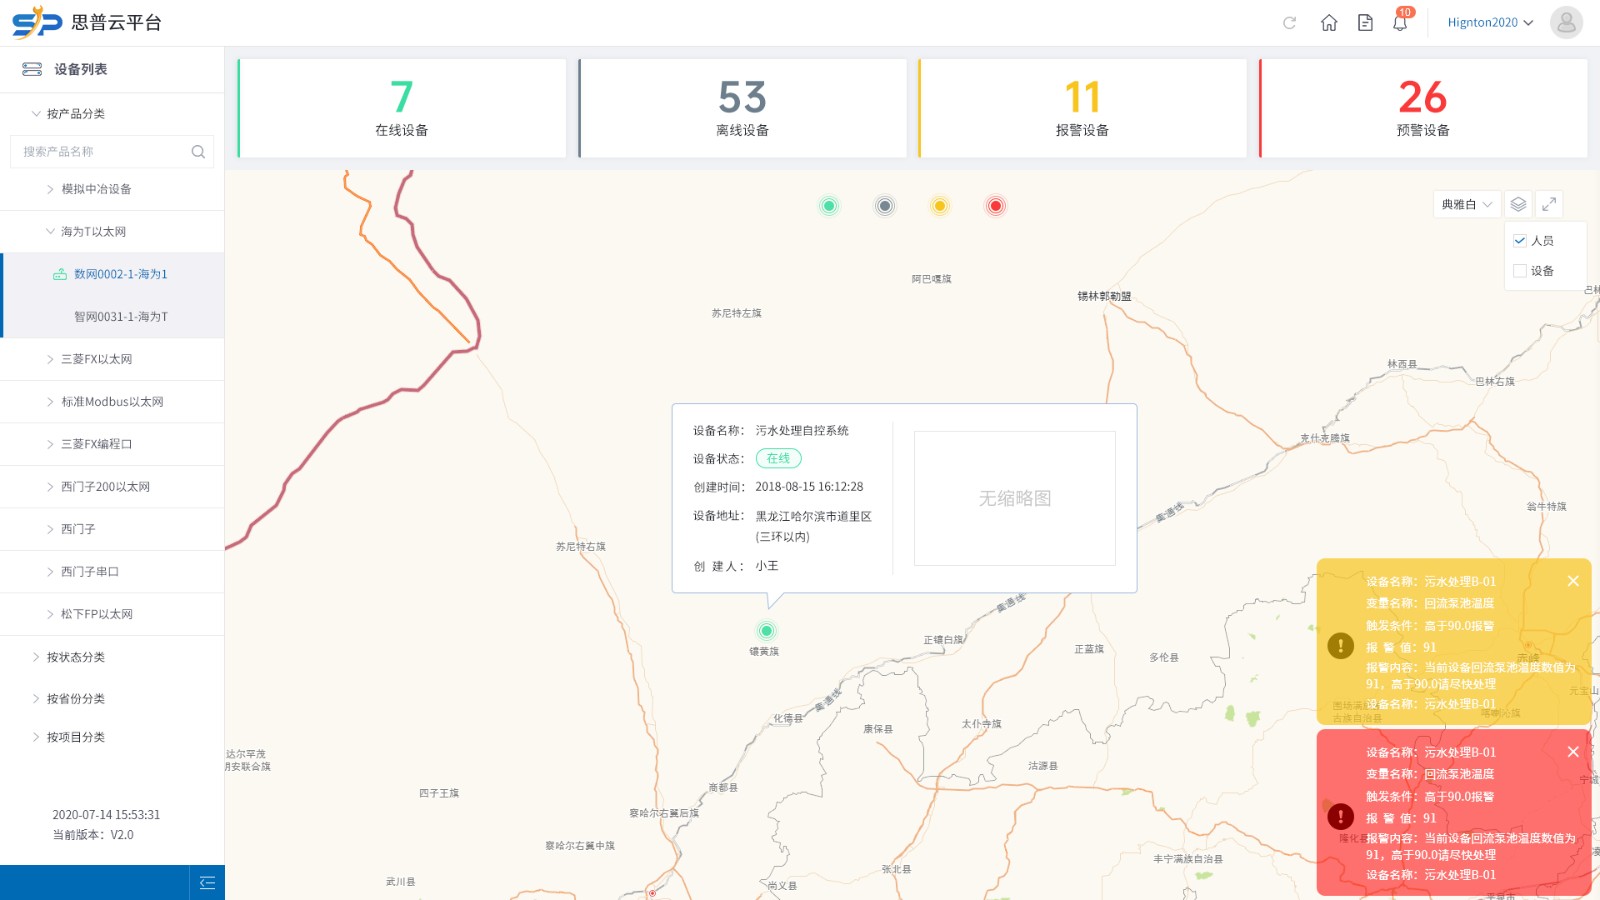The image size is (1600, 900).
Task: Click the search magnifier in product search
Action: (198, 152)
